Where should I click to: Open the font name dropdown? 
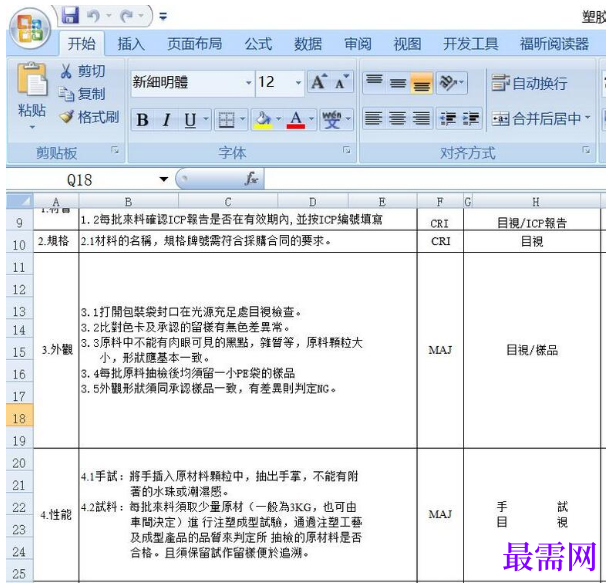[x=248, y=83]
